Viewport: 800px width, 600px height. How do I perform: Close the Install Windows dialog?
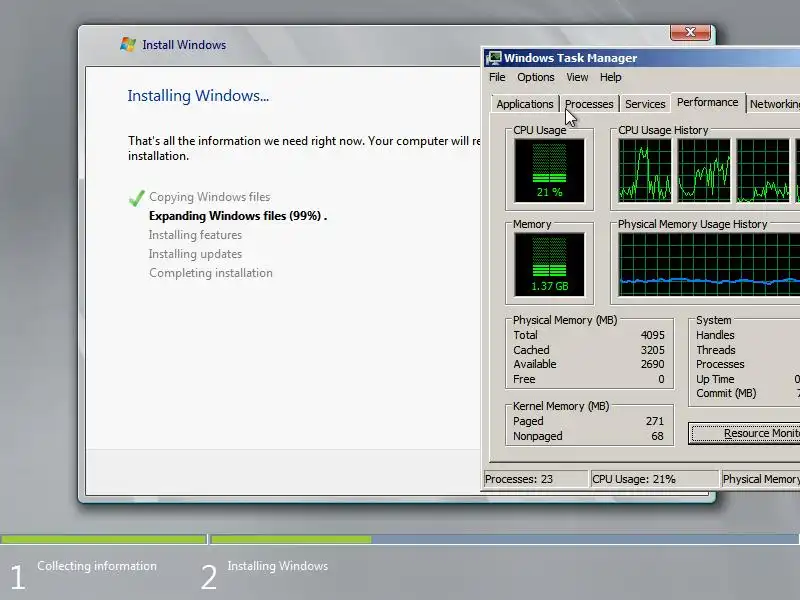[x=690, y=32]
